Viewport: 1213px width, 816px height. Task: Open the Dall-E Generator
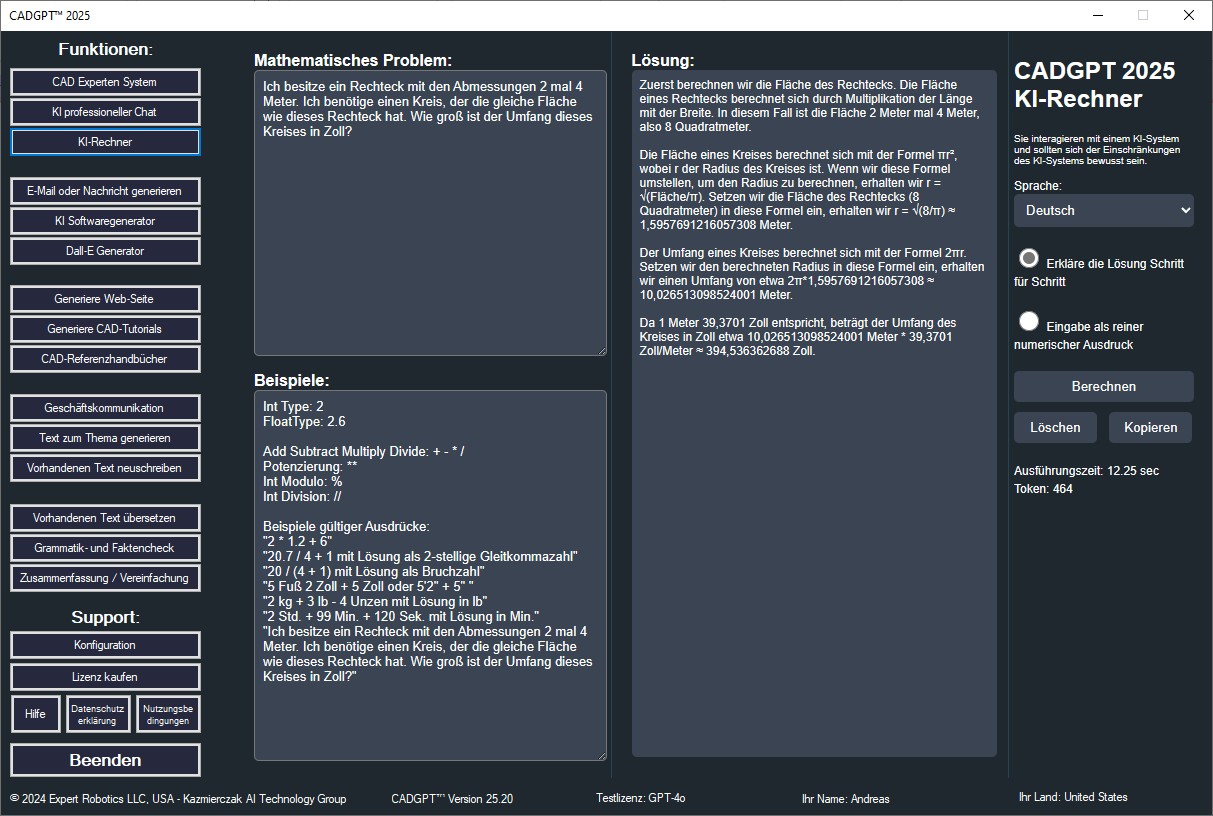pos(105,251)
